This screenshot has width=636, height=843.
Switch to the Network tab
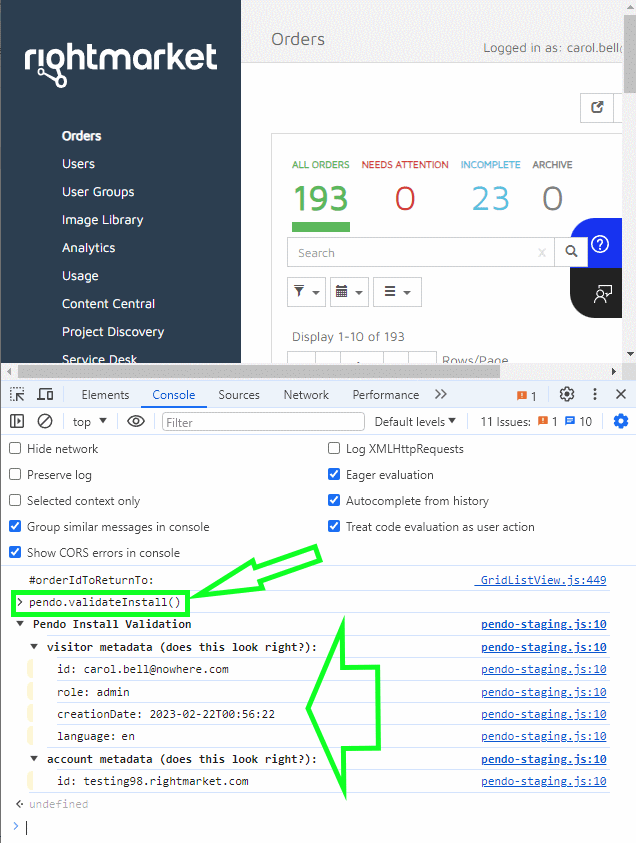[306, 395]
